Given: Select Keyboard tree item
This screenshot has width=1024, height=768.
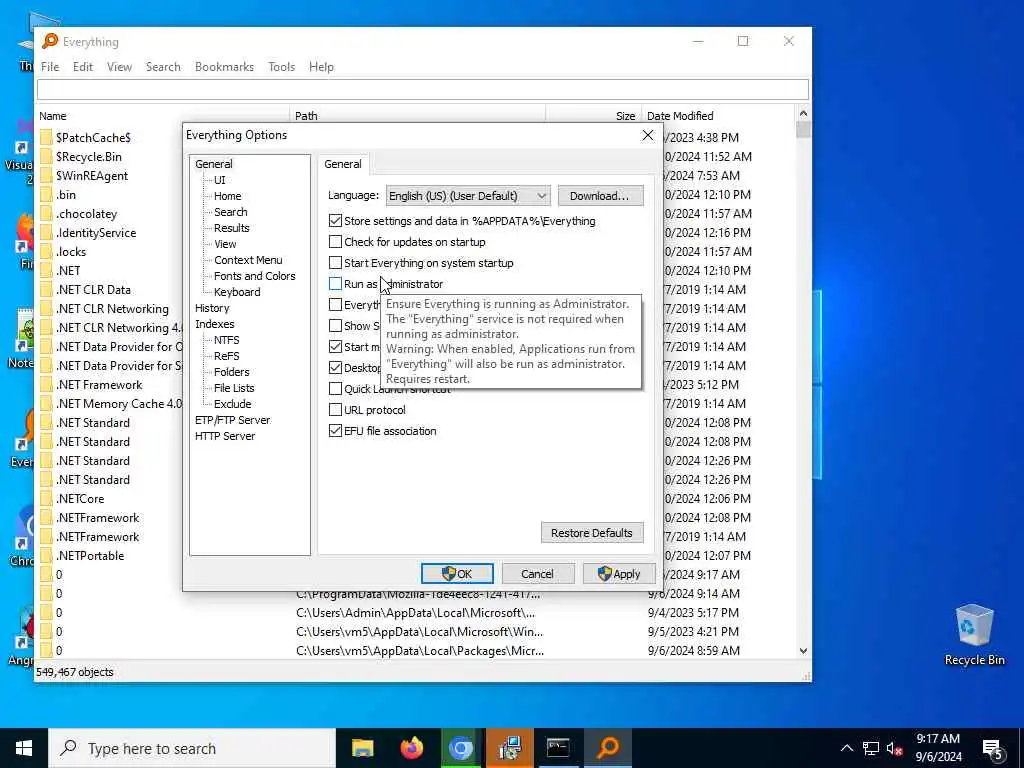Looking at the screenshot, I should (x=237, y=292).
